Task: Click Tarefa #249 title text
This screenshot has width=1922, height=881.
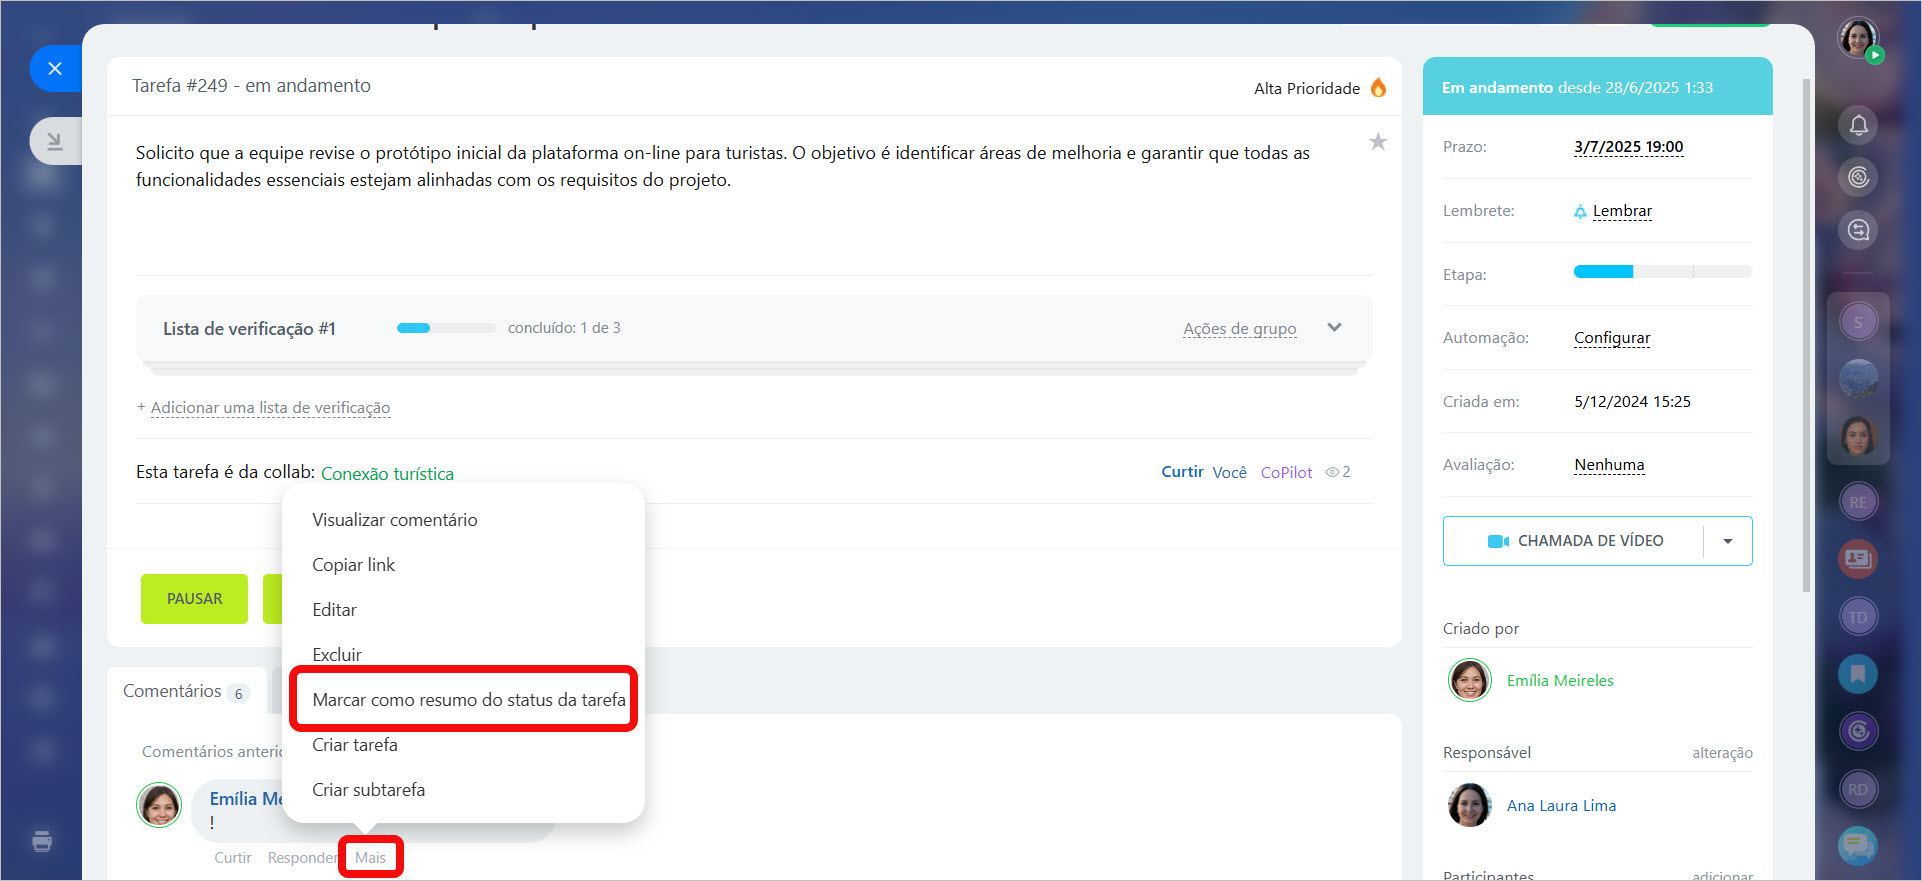Action: click(x=251, y=86)
